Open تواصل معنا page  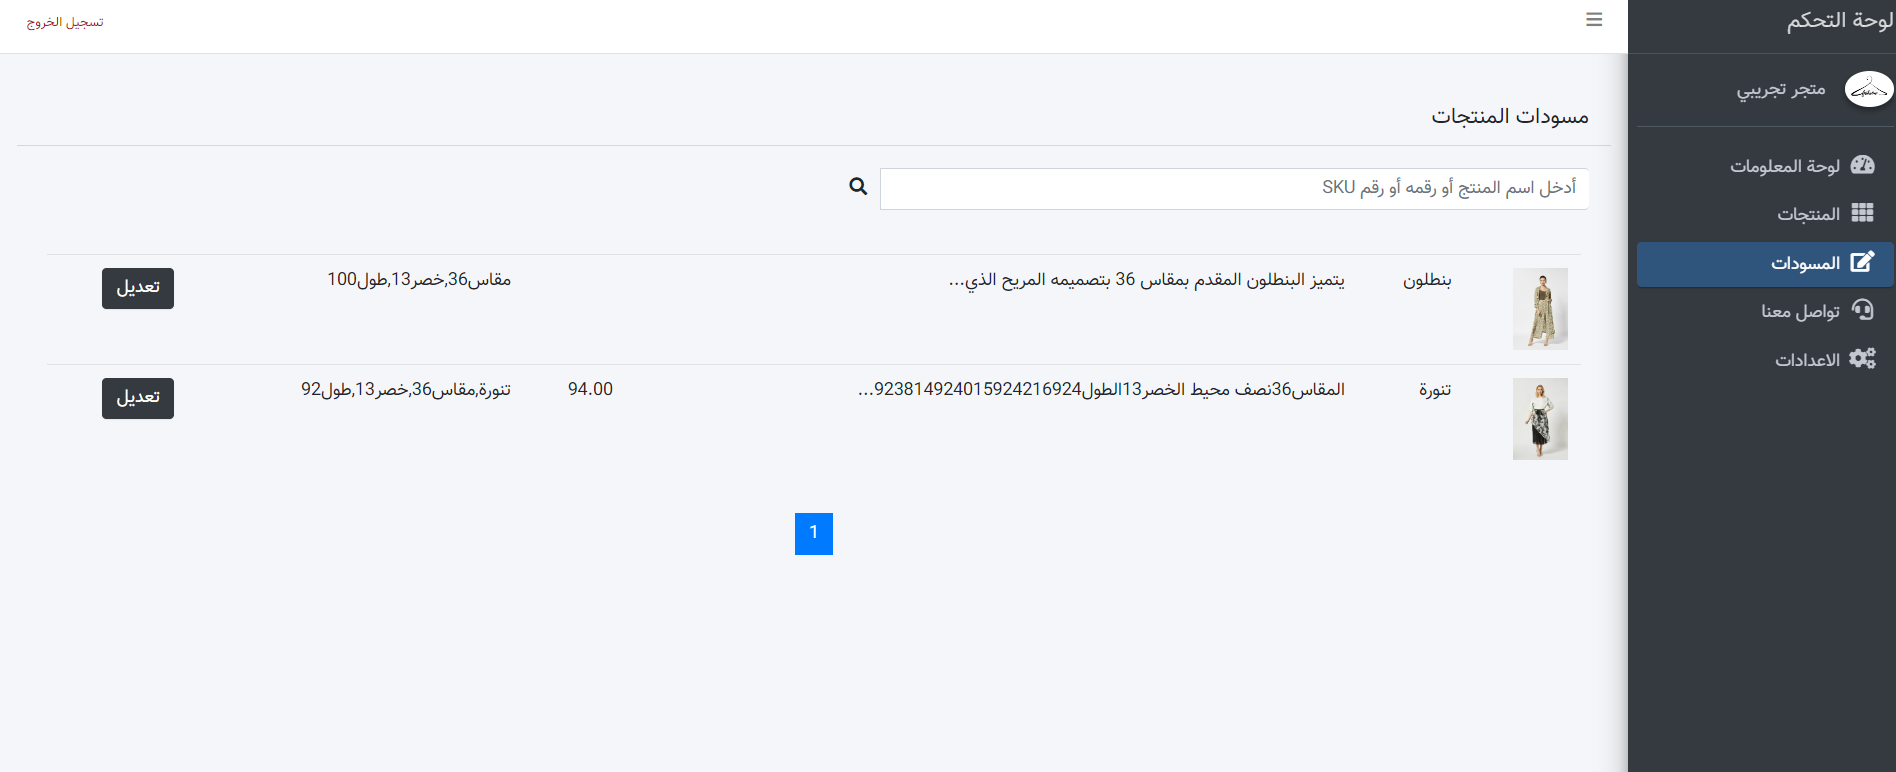pos(1800,311)
